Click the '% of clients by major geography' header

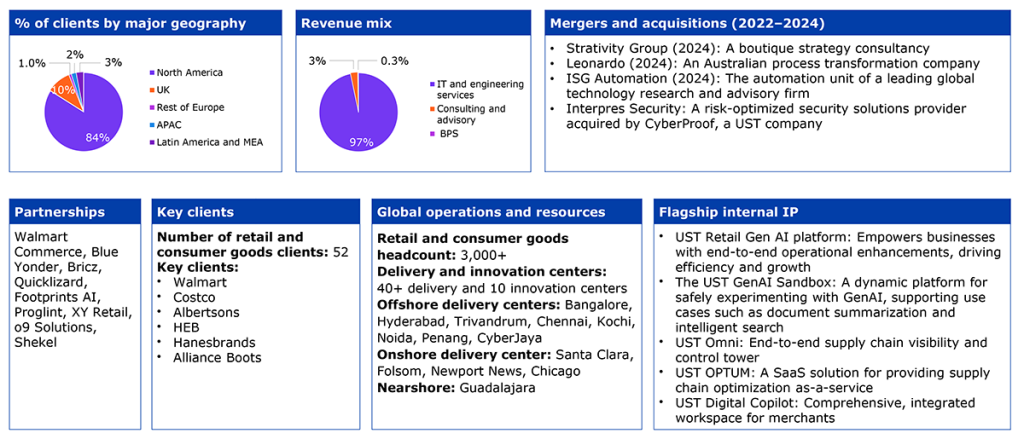click(x=146, y=24)
